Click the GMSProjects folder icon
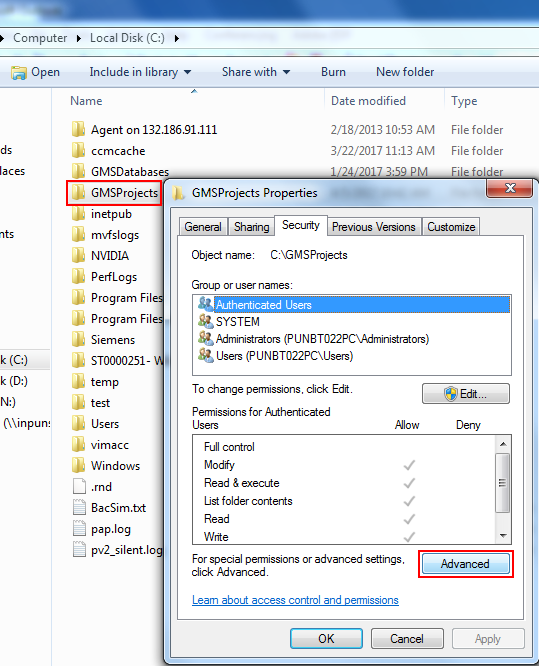The image size is (539, 666). pyautogui.click(x=78, y=193)
